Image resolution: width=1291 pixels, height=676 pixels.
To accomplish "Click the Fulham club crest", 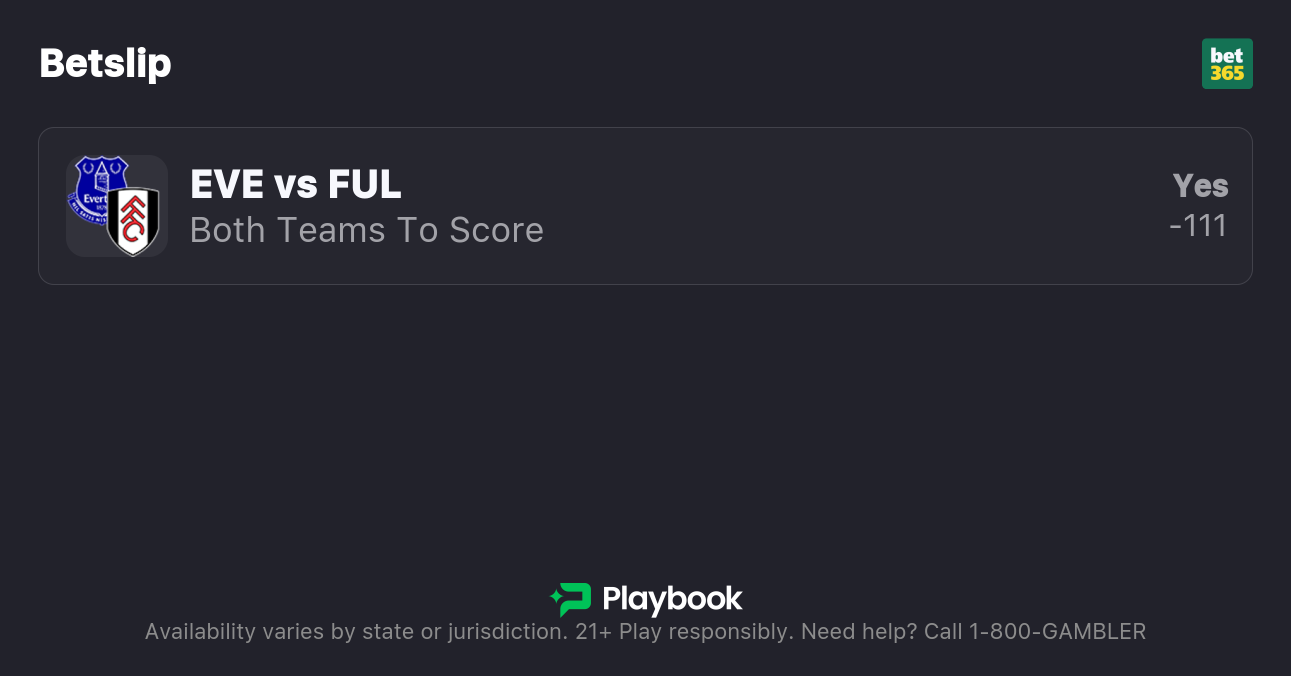I will 133,221.
